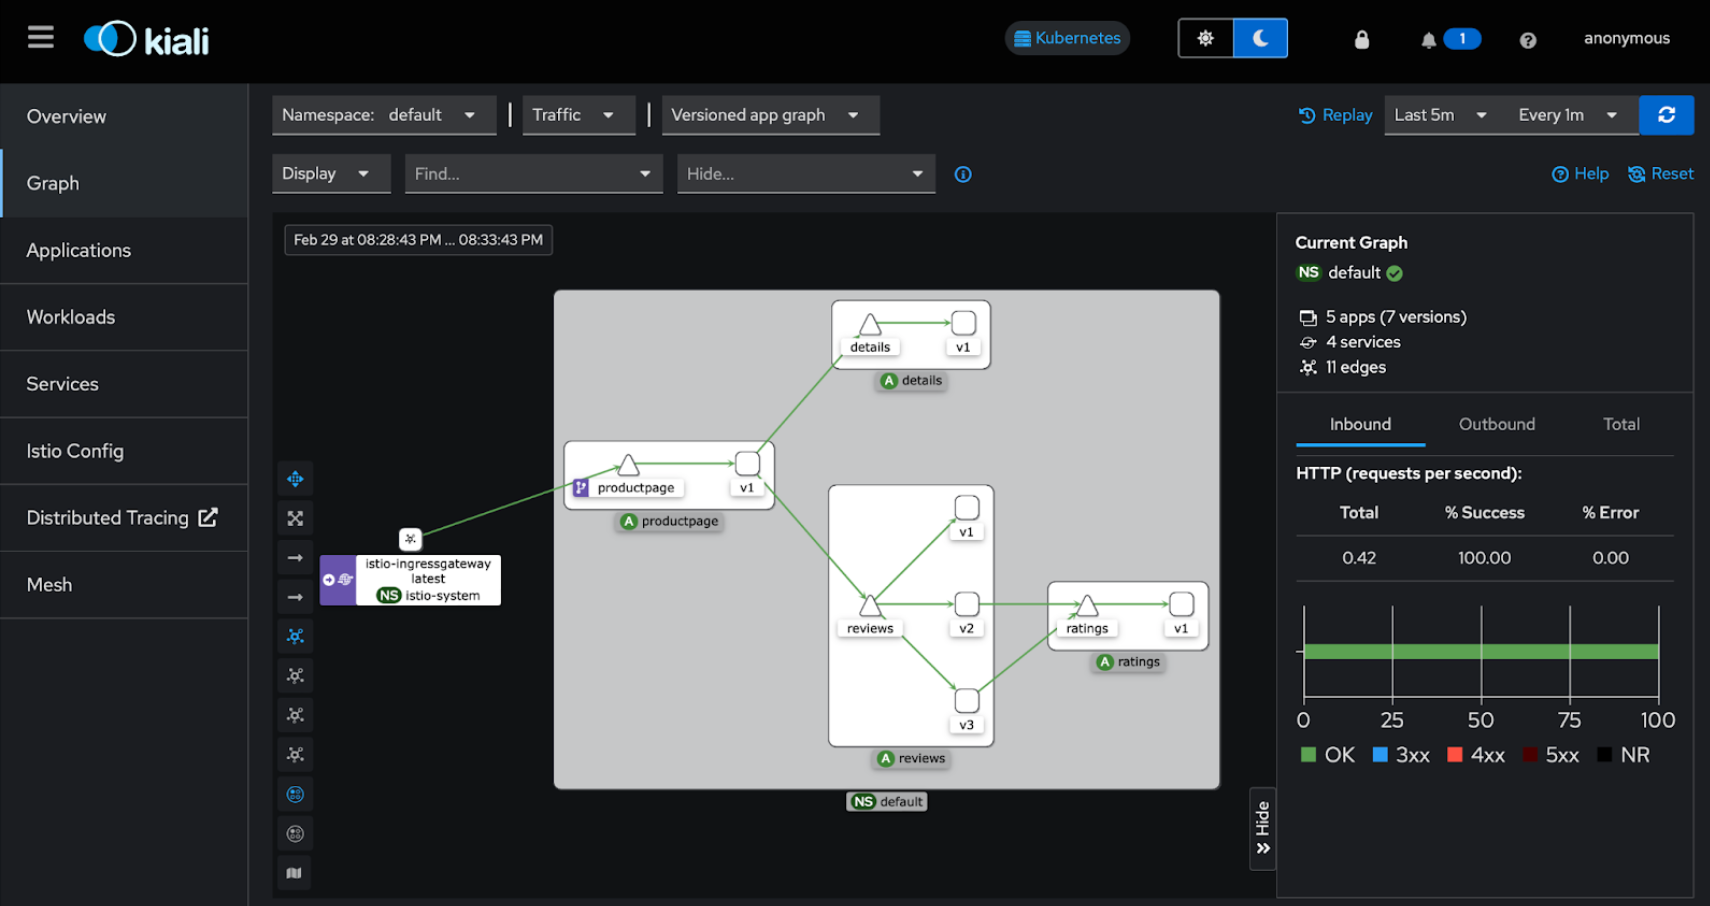Screen dimensions: 1710x906
Task: Toggle the drag/pan mode graph tool
Action: [x=295, y=479]
